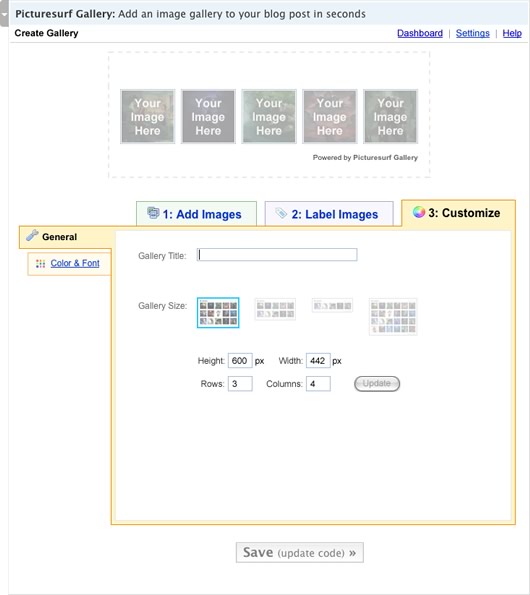
Task: Click Save (update code) button
Action: click(x=300, y=552)
